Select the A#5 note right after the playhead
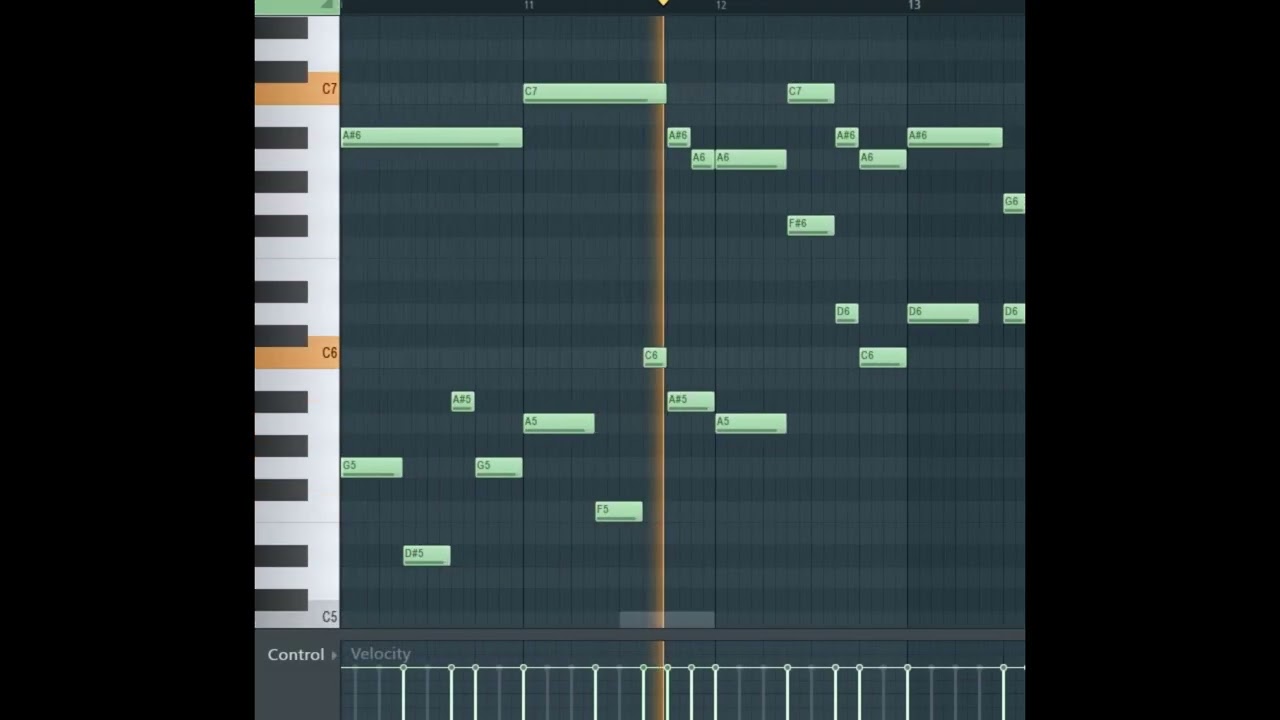Screen dimensions: 1280x720 tap(691, 401)
